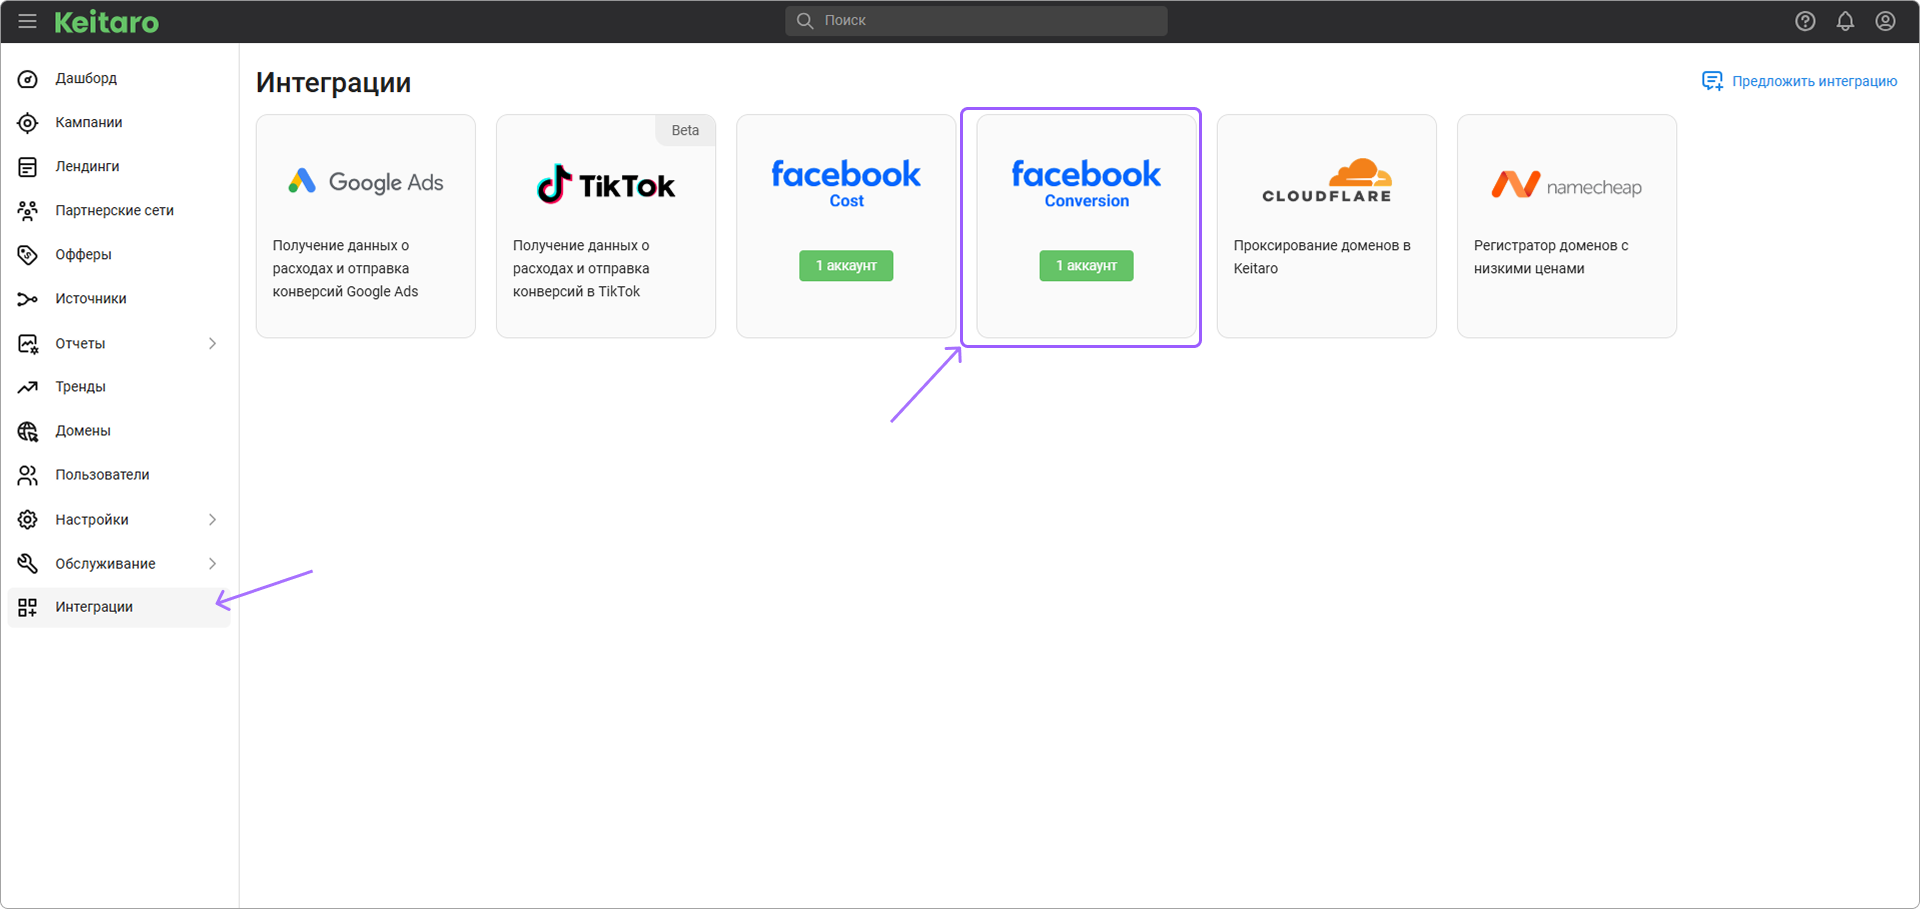The height and width of the screenshot is (909, 1920).
Task: Click 1 аккаунт button under Facebook Cost
Action: tap(846, 266)
